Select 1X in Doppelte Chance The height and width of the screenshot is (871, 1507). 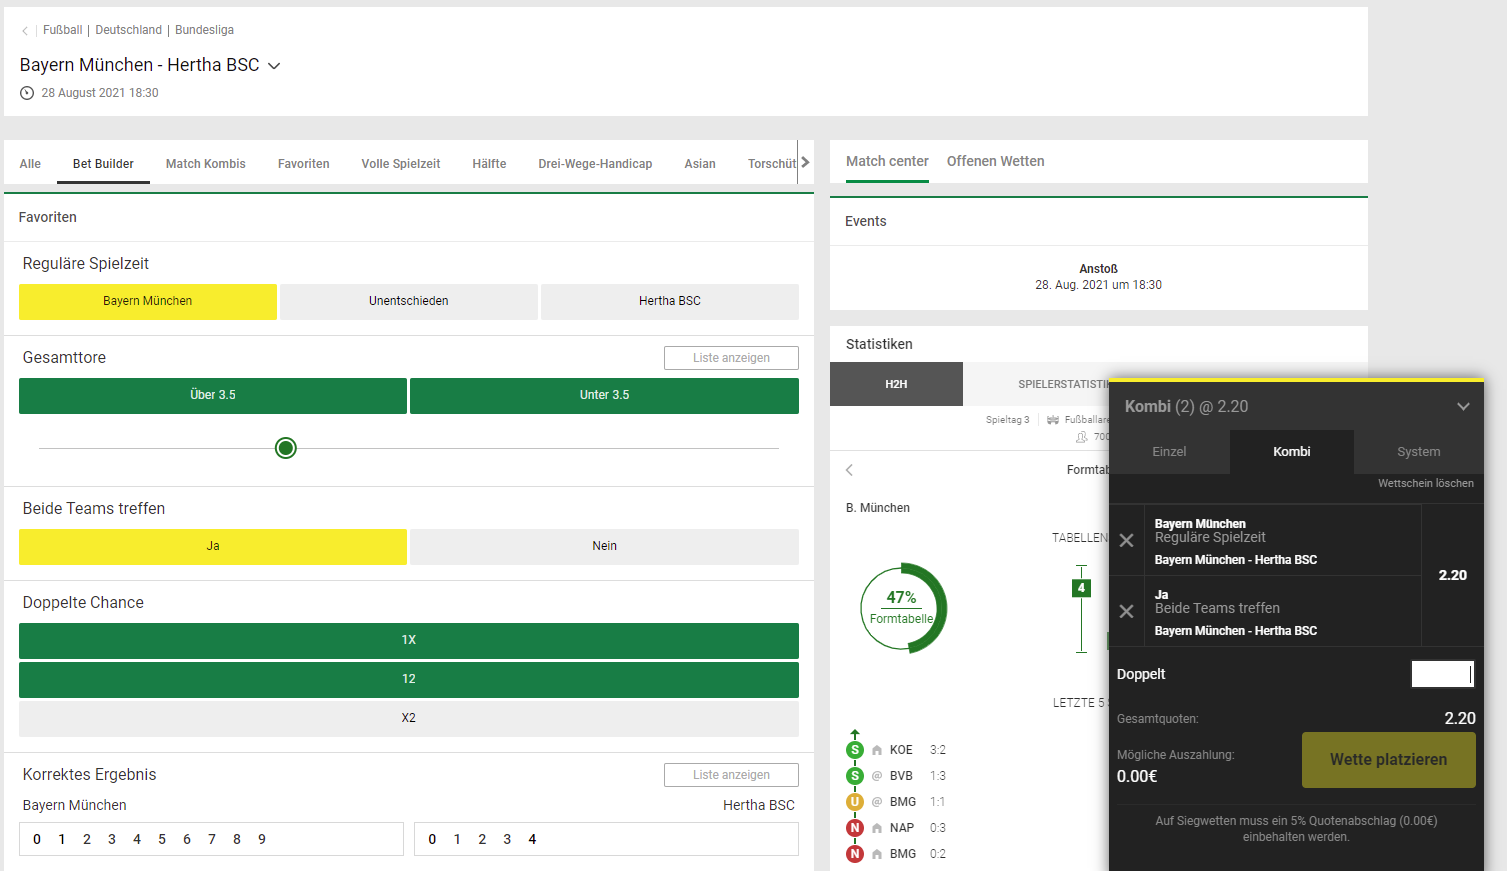coord(409,640)
